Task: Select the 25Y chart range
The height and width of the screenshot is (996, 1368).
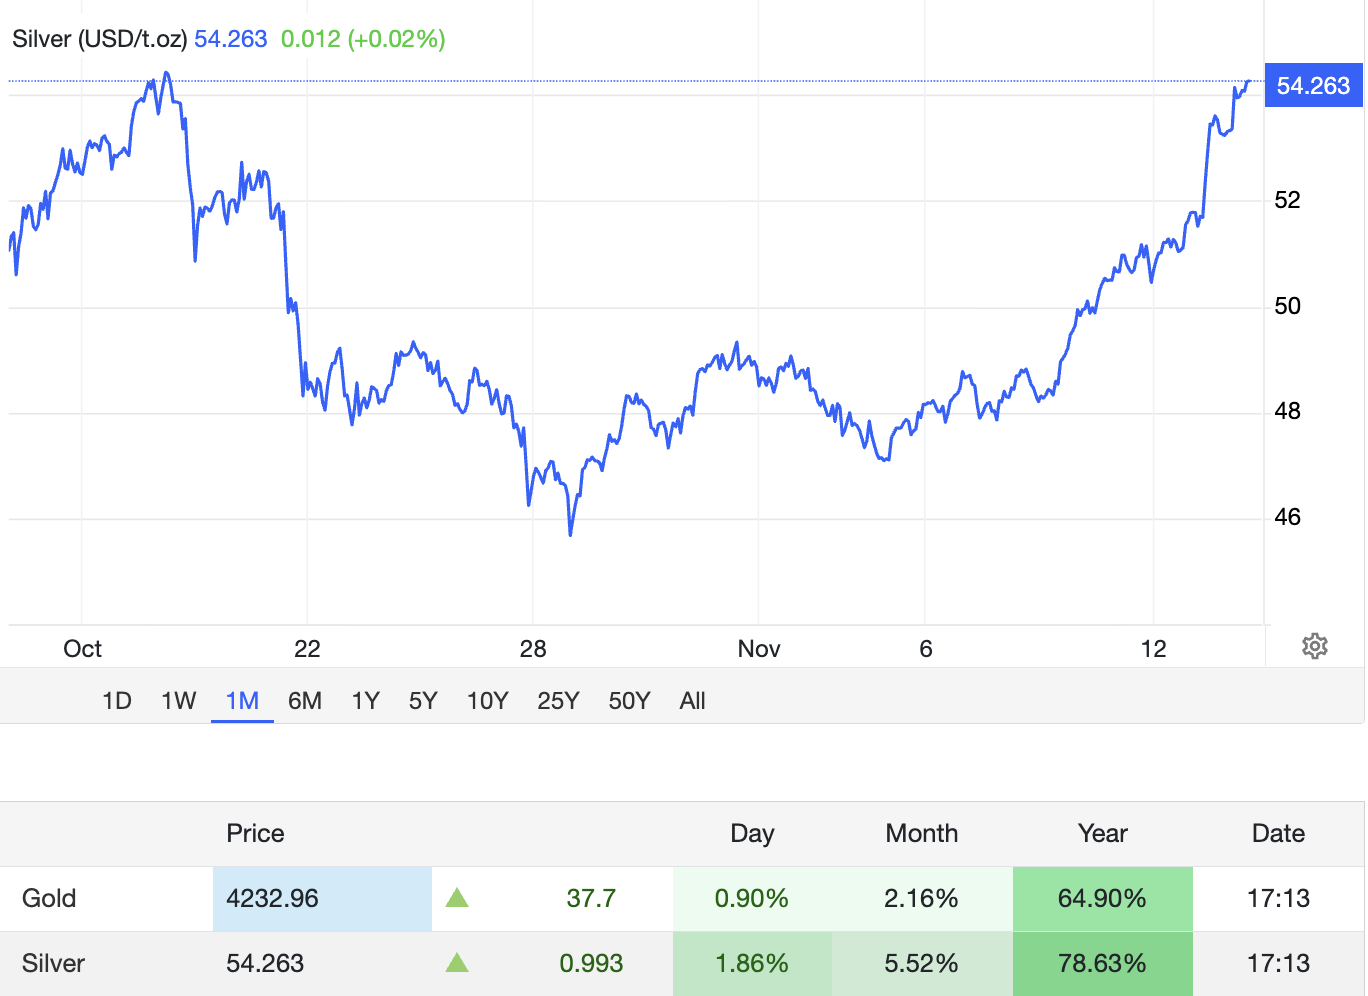Action: coord(558,701)
